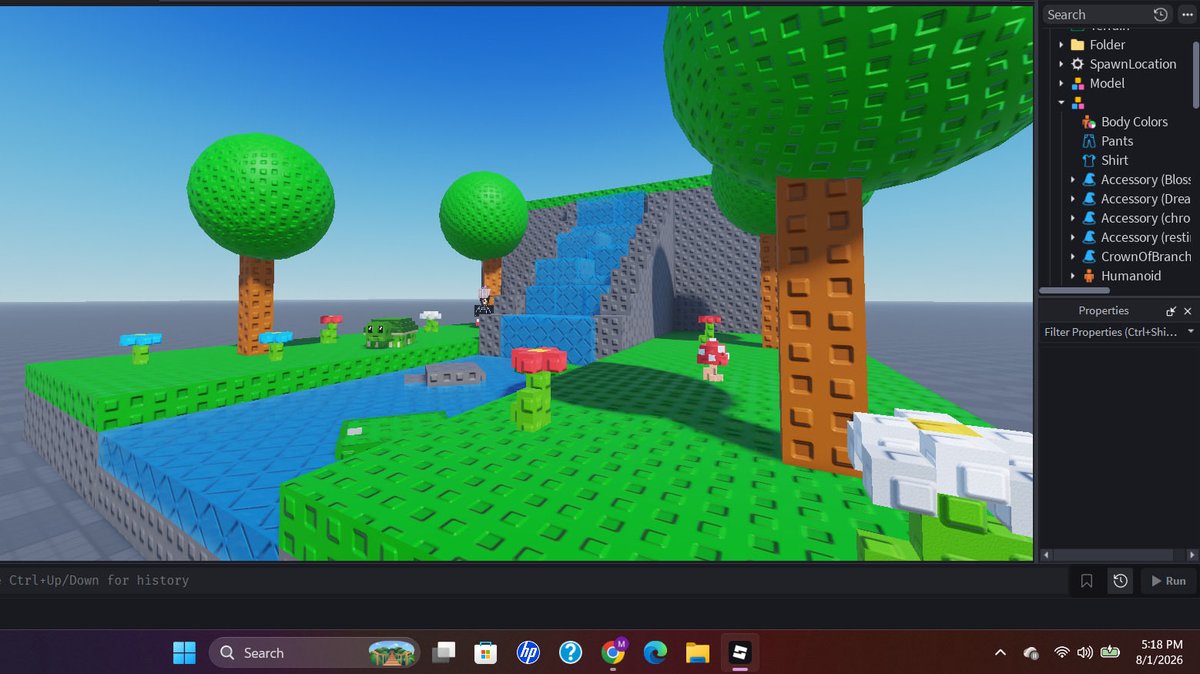
Task: Click the Shirt icon in Explorer
Action: click(x=1089, y=160)
